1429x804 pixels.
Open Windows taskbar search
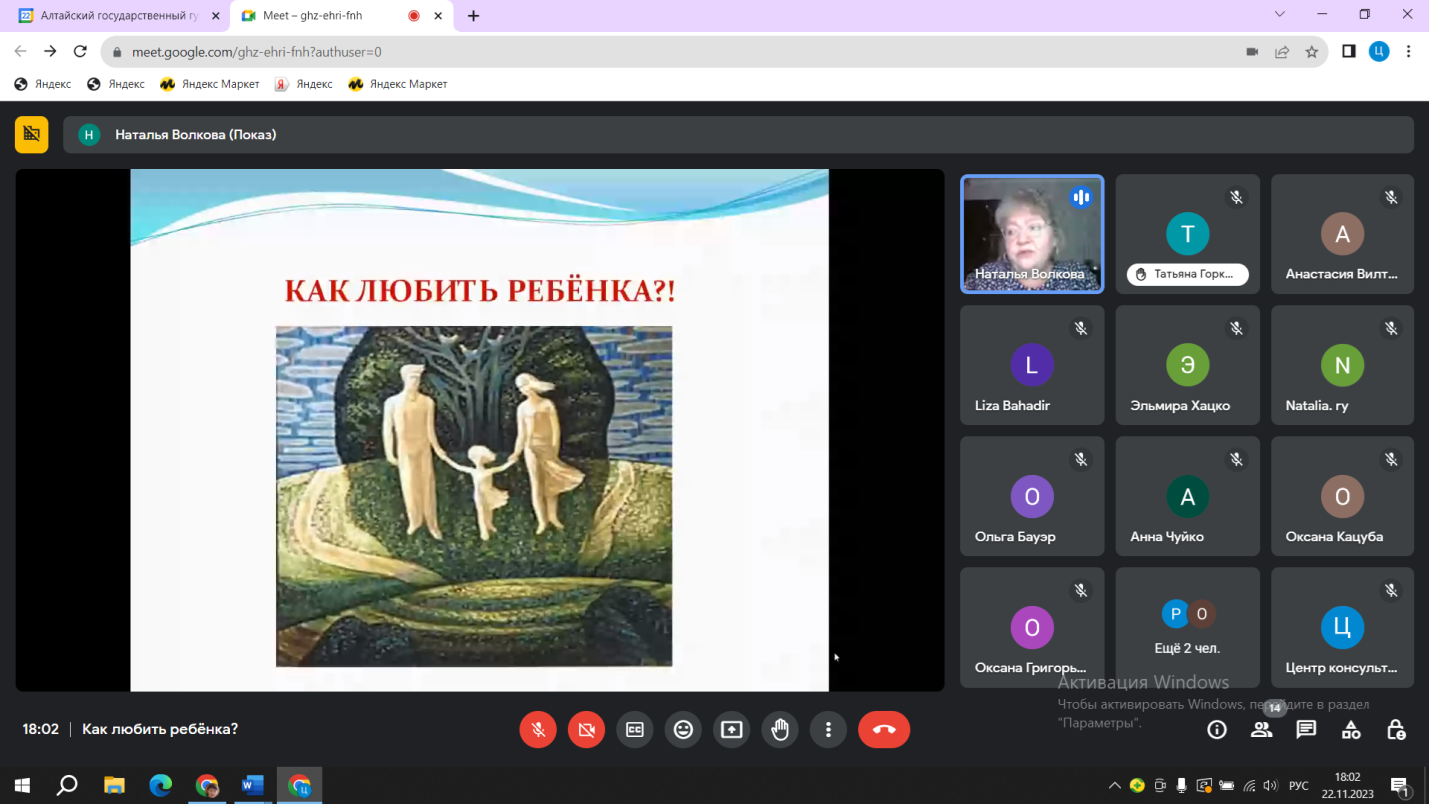67,785
